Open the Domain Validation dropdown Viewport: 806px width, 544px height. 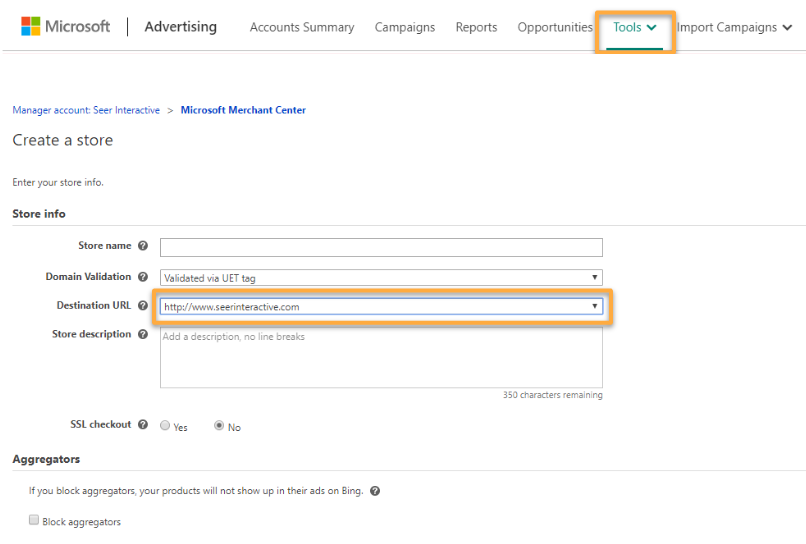coord(381,277)
